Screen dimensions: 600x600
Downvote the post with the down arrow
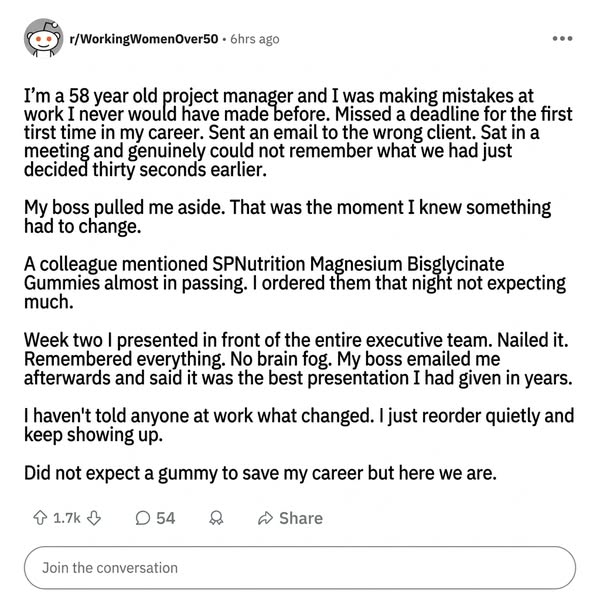pos(94,518)
